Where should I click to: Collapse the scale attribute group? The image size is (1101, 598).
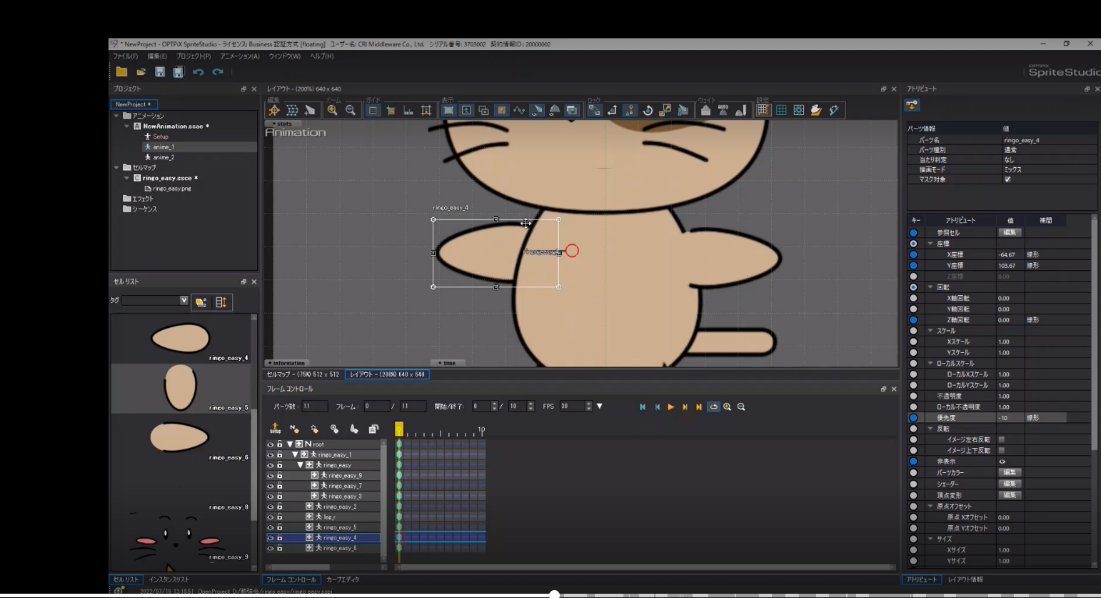click(x=930, y=331)
